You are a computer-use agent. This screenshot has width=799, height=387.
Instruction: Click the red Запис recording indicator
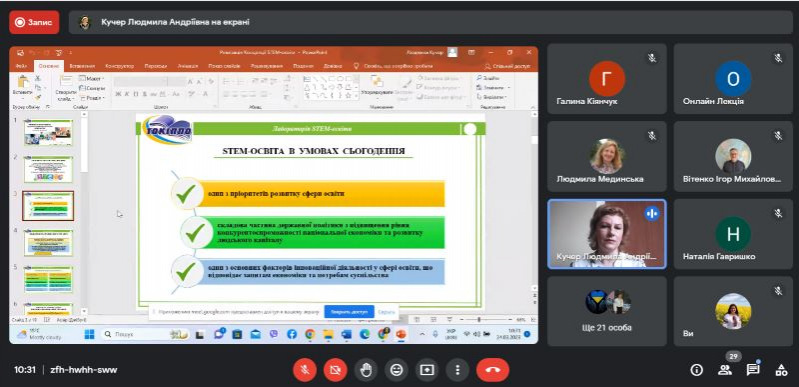point(34,22)
